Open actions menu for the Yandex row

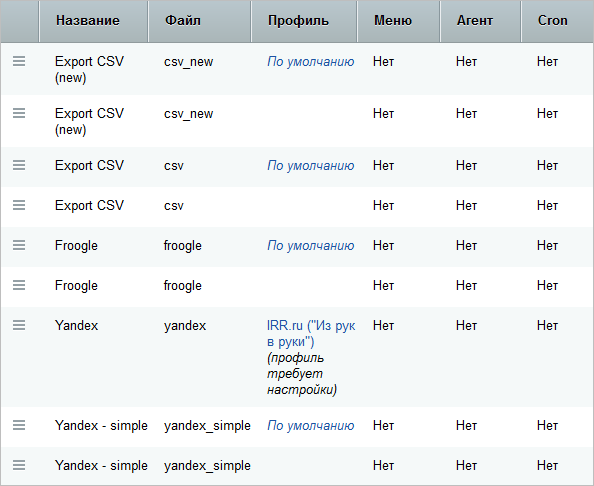pos(19,325)
